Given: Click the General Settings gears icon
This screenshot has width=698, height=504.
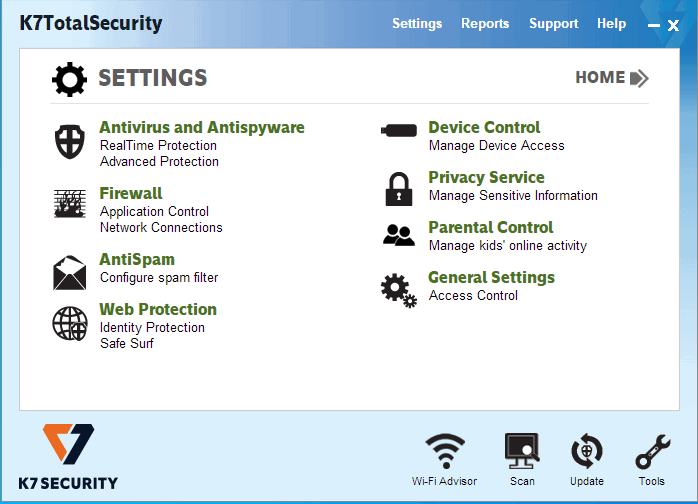Looking at the screenshot, I should click(x=398, y=289).
